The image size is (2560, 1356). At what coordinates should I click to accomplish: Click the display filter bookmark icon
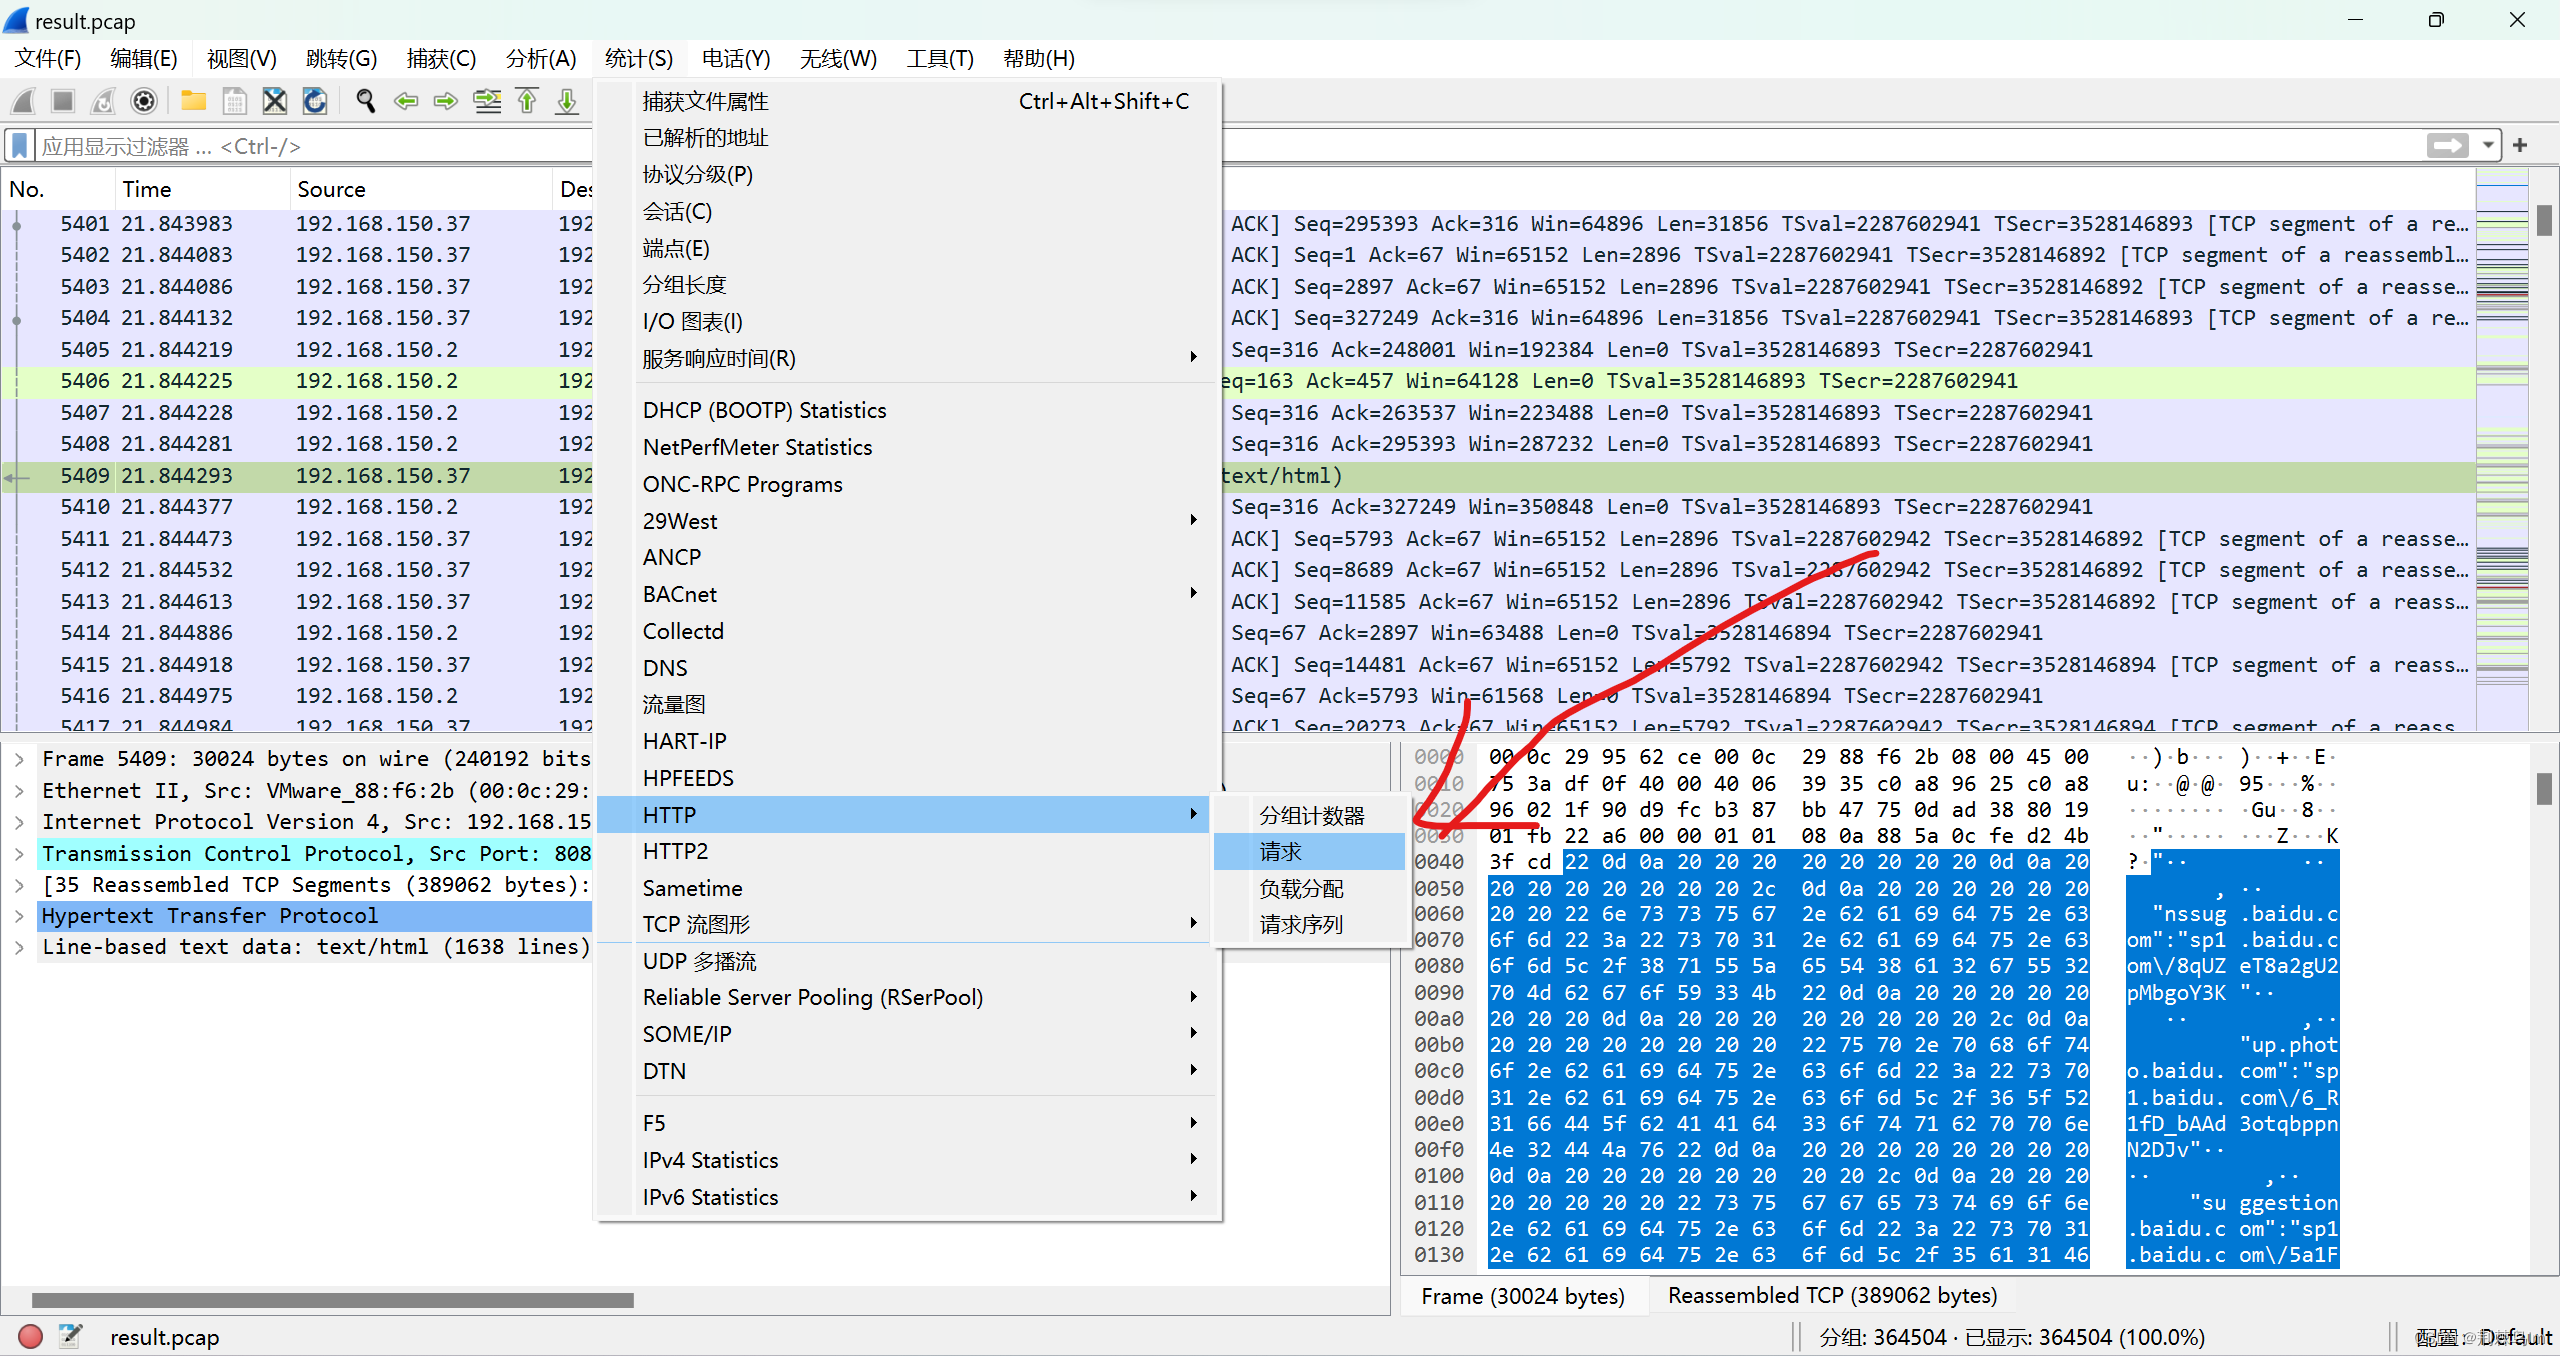point(19,146)
